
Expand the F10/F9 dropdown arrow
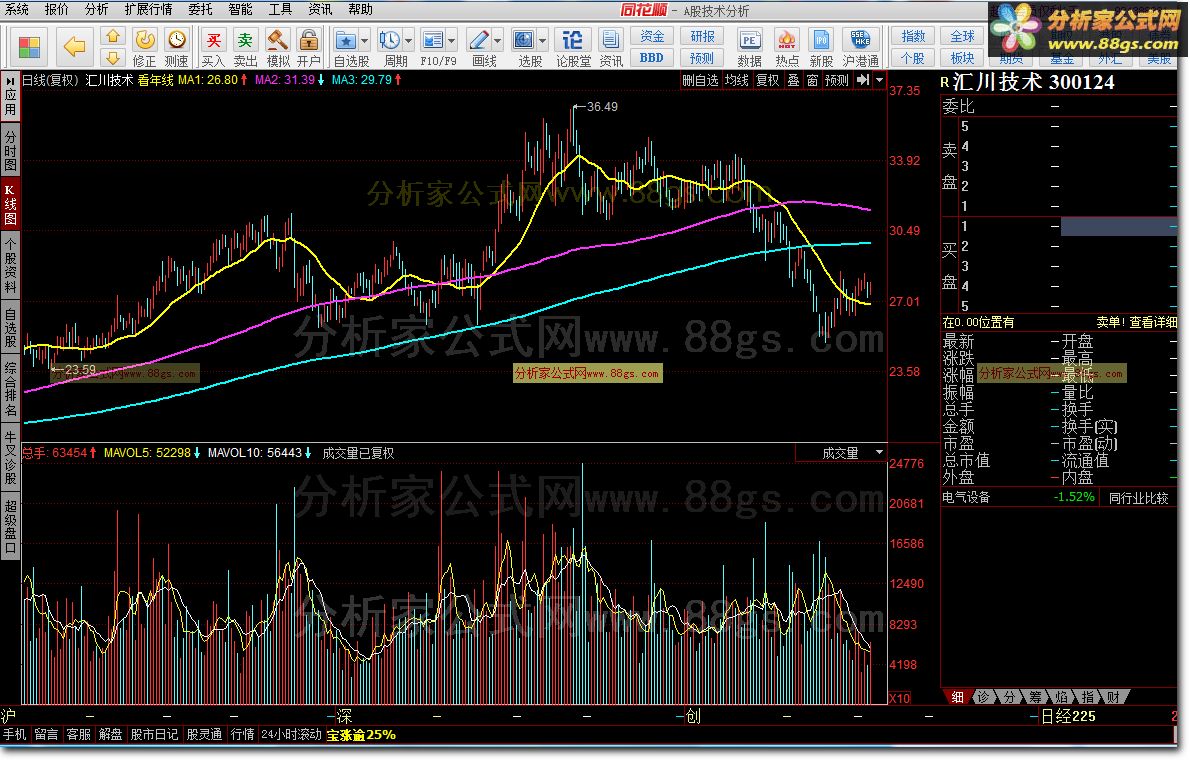pyautogui.click(x=452, y=40)
